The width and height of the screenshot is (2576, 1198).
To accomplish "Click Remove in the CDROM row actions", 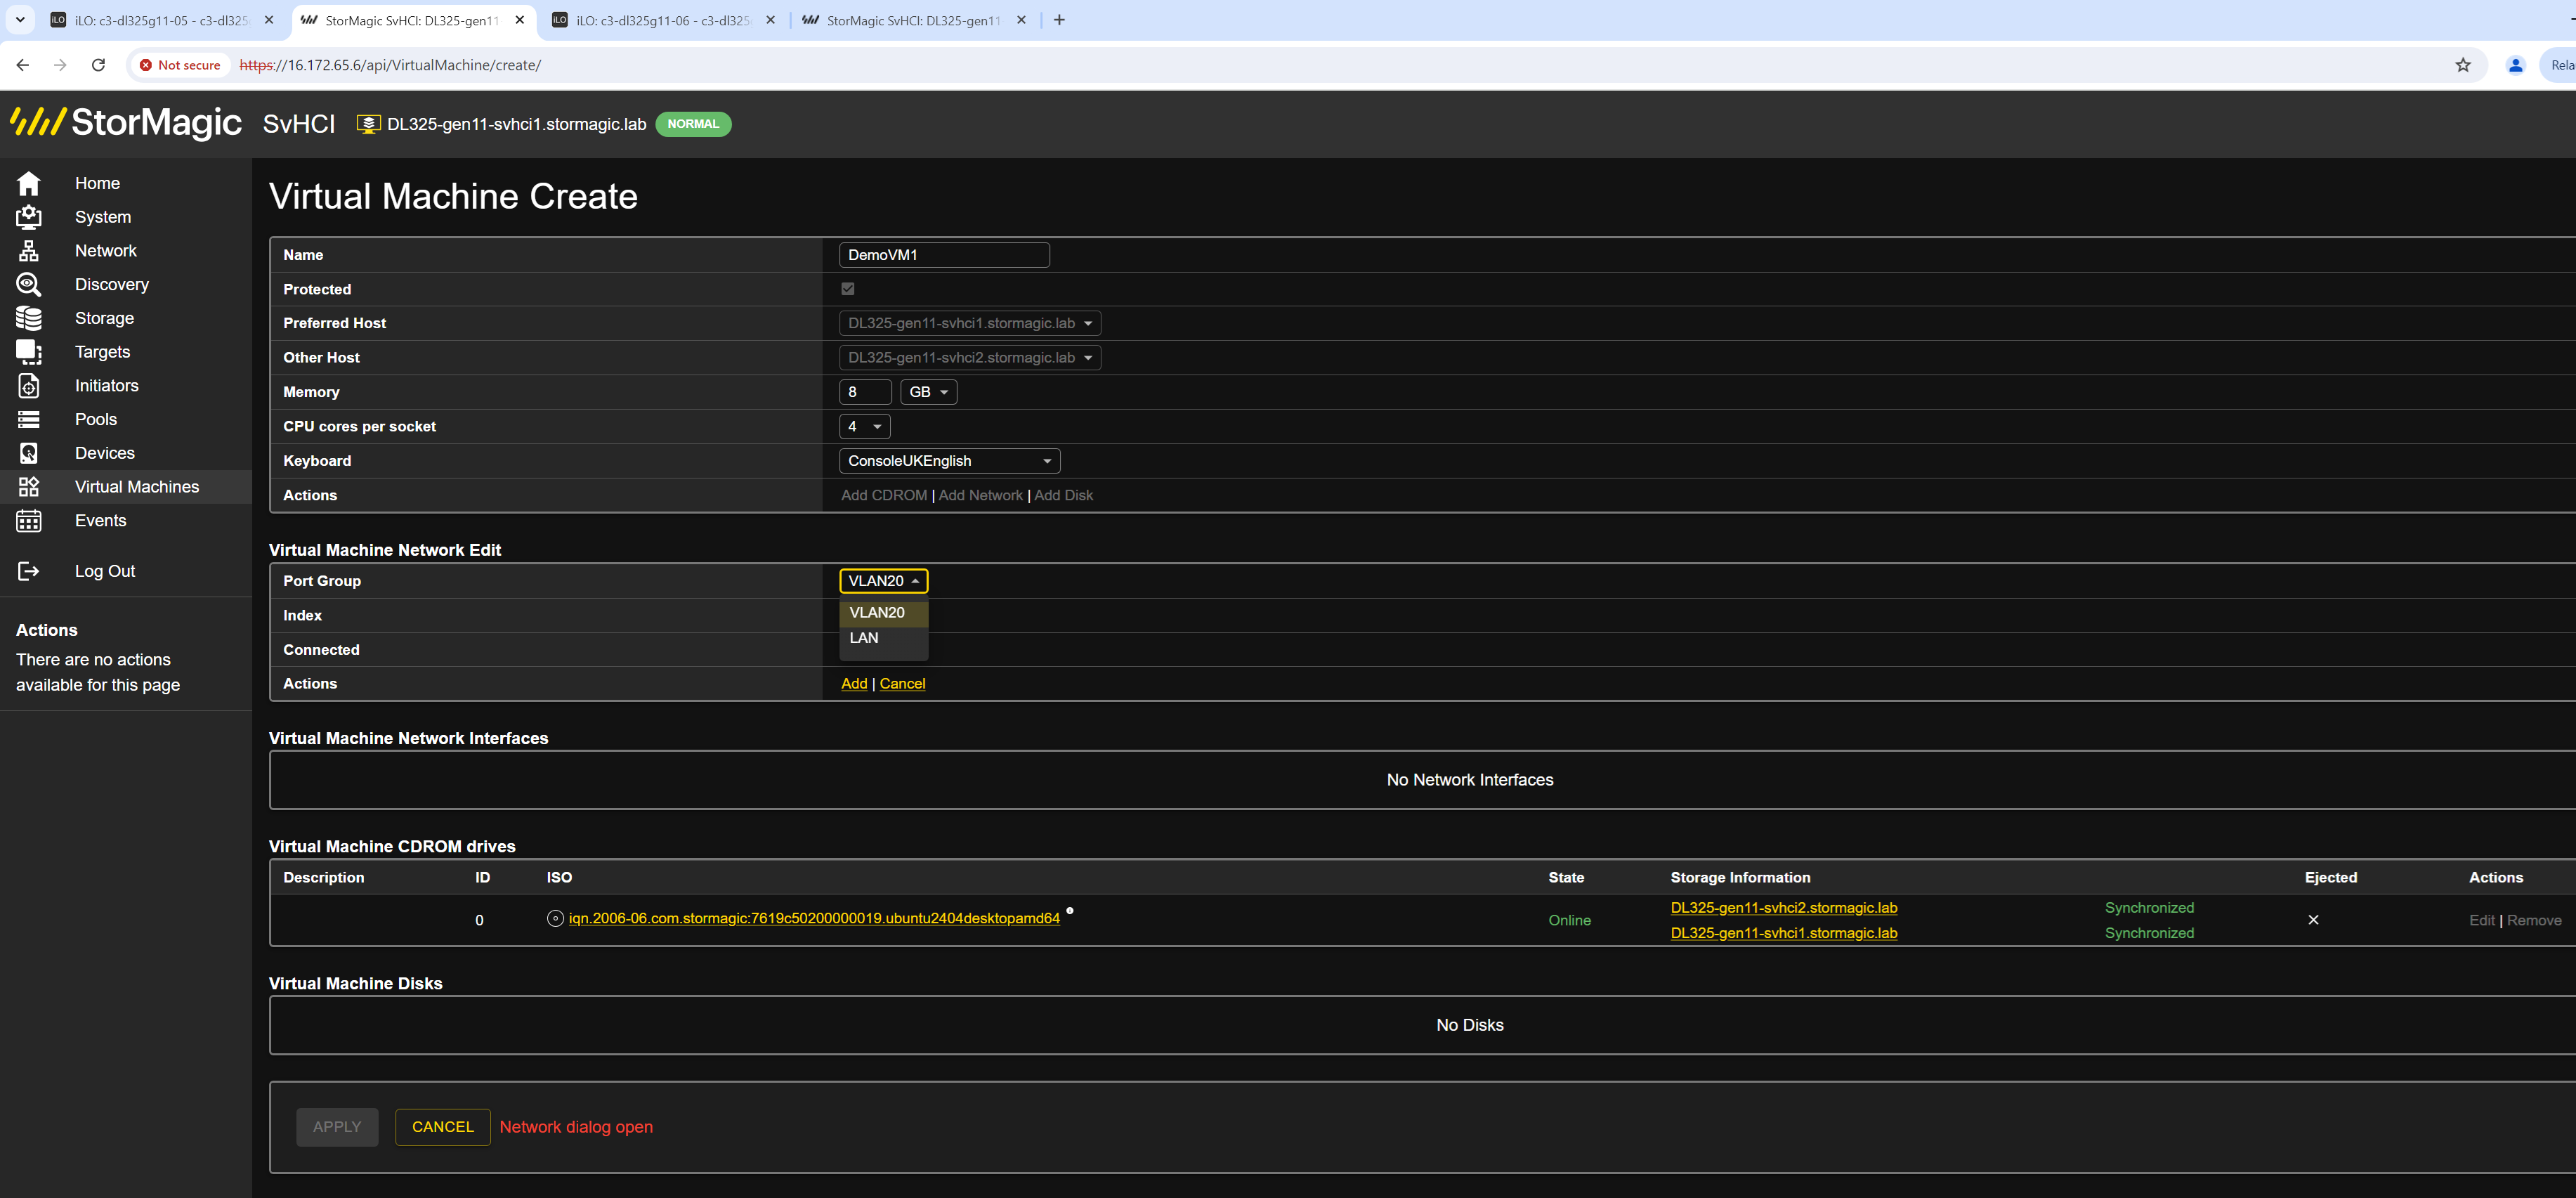I will tap(2534, 921).
